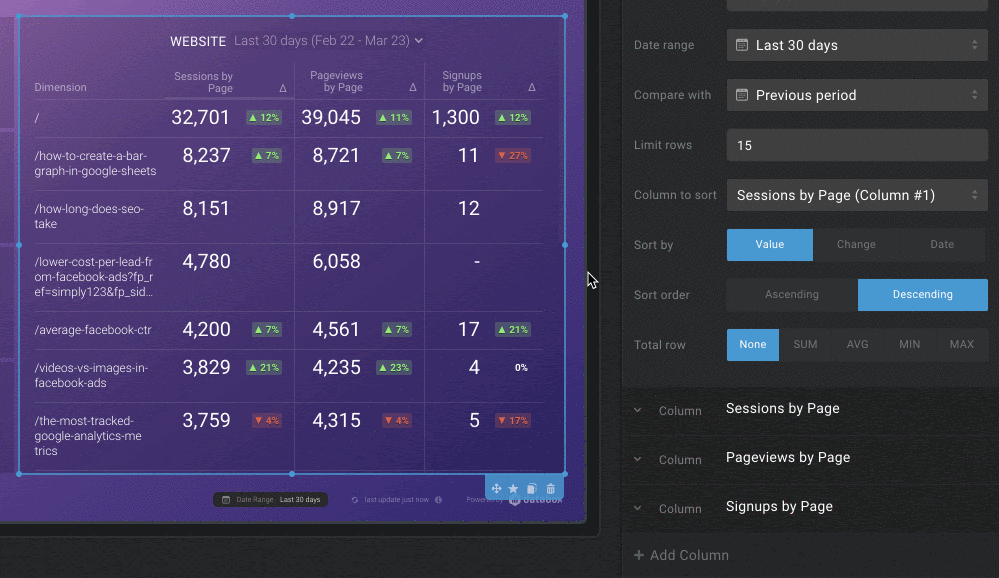Click the plus icon next to Add Column
999x578 pixels.
(639, 555)
